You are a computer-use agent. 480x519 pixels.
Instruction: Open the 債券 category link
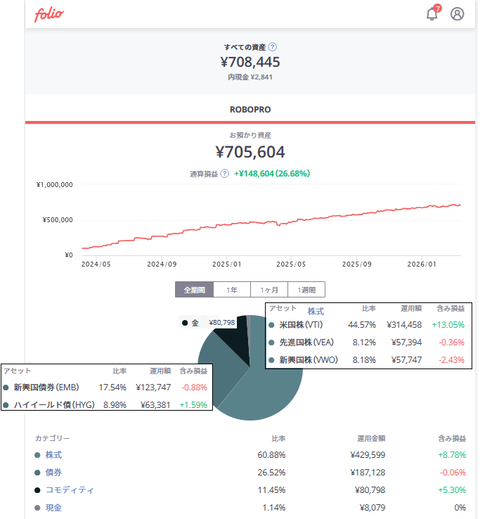(x=54, y=472)
